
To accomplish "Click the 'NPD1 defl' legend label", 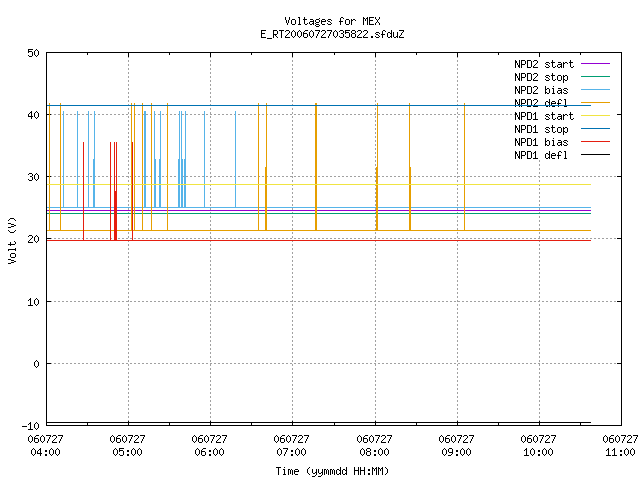I will pyautogui.click(x=541, y=155).
